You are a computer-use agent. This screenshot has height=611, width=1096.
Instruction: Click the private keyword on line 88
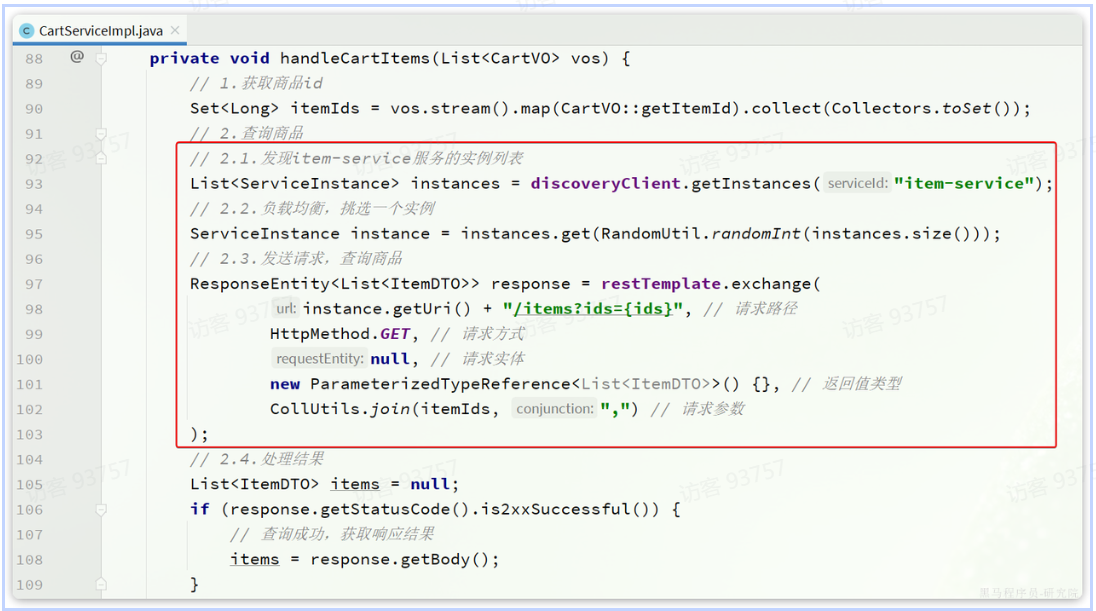(185, 58)
